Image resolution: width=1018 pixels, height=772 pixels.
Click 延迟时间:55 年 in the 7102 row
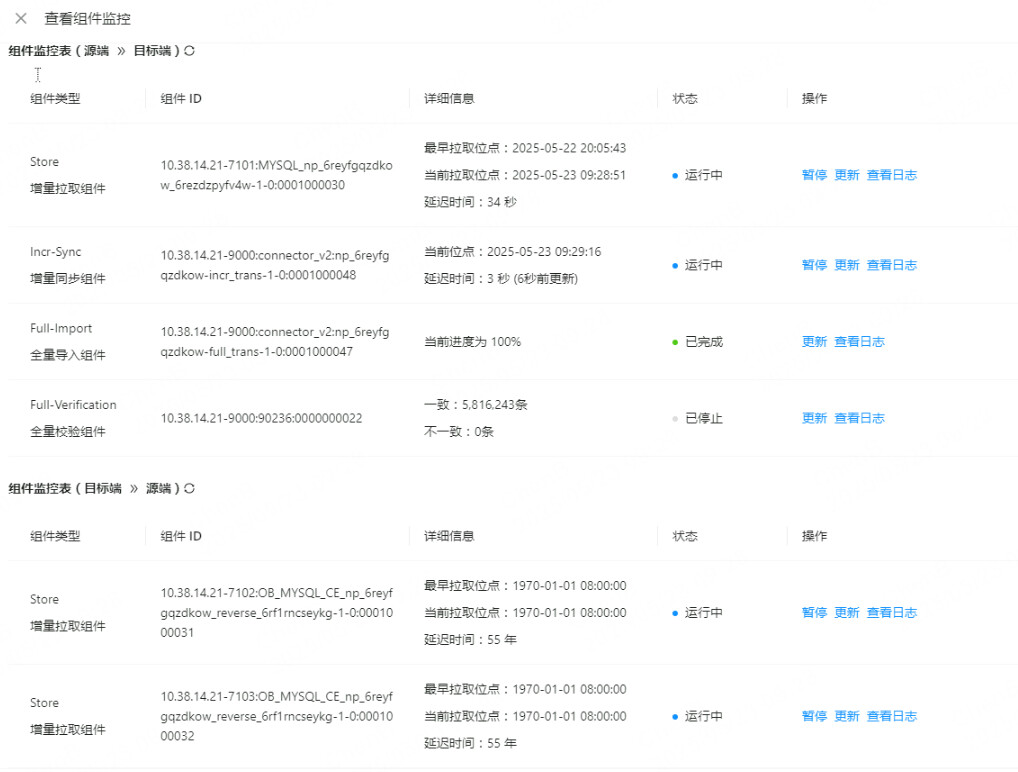(470, 640)
